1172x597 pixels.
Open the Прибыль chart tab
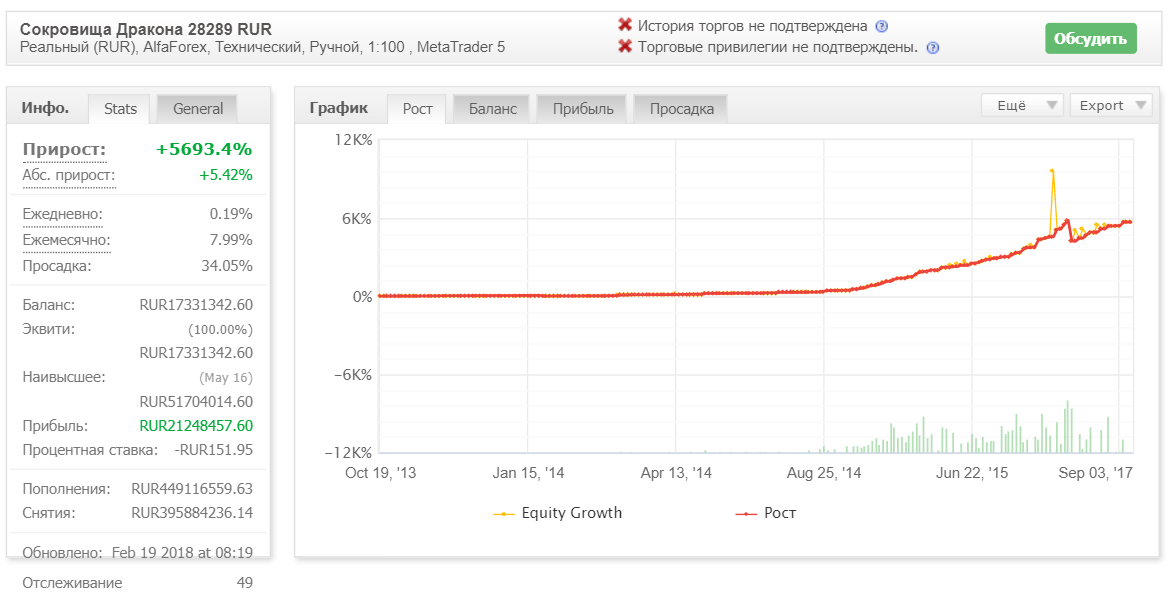[583, 109]
